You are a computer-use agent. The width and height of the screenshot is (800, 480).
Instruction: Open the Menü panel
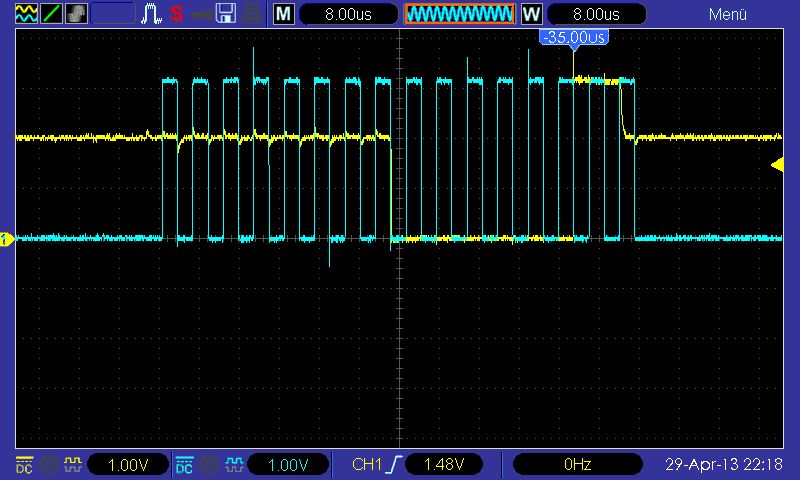click(x=728, y=14)
